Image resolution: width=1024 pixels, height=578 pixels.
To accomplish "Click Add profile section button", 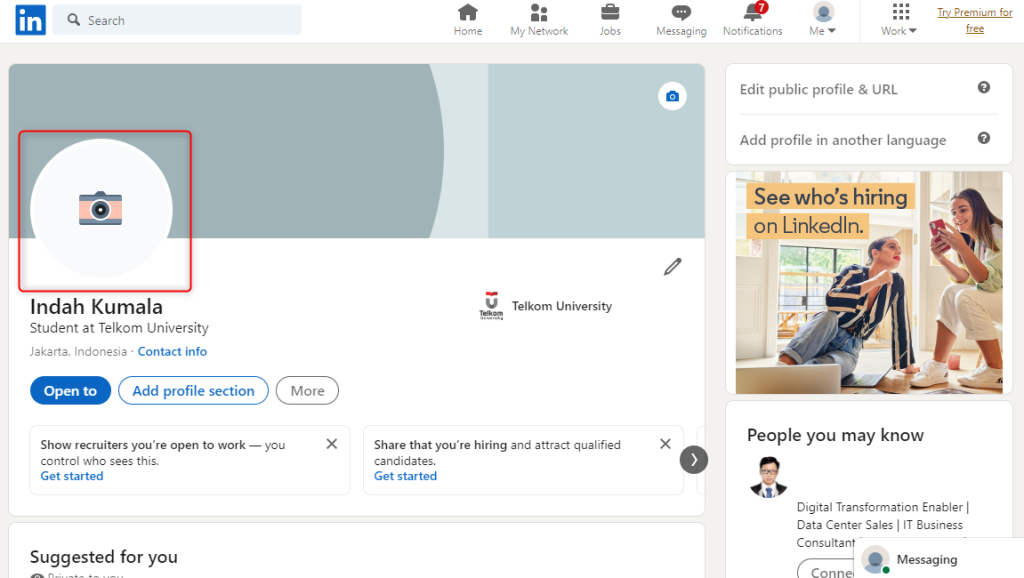I will (x=193, y=391).
